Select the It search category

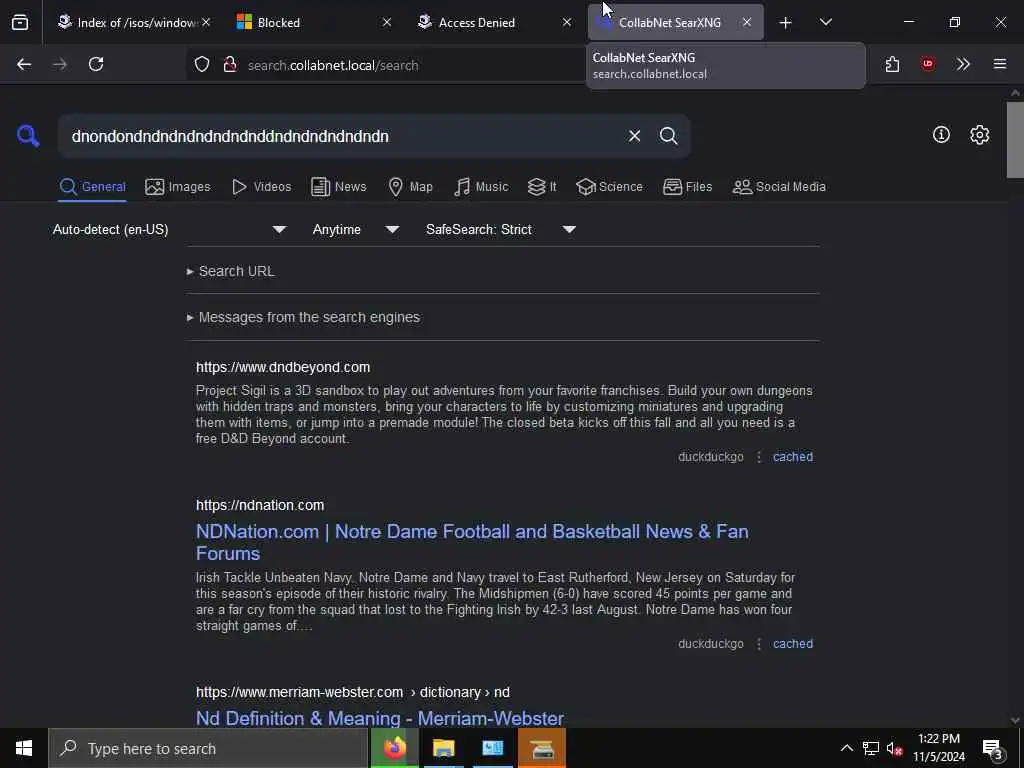coord(541,187)
